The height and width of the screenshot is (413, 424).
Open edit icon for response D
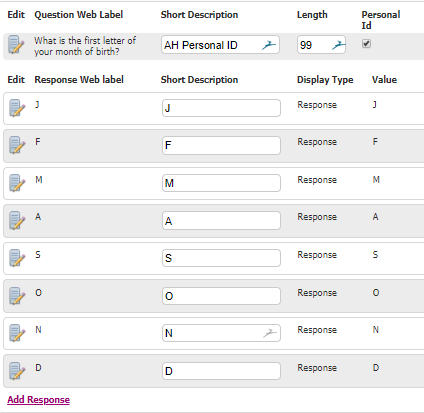[x=17, y=371]
